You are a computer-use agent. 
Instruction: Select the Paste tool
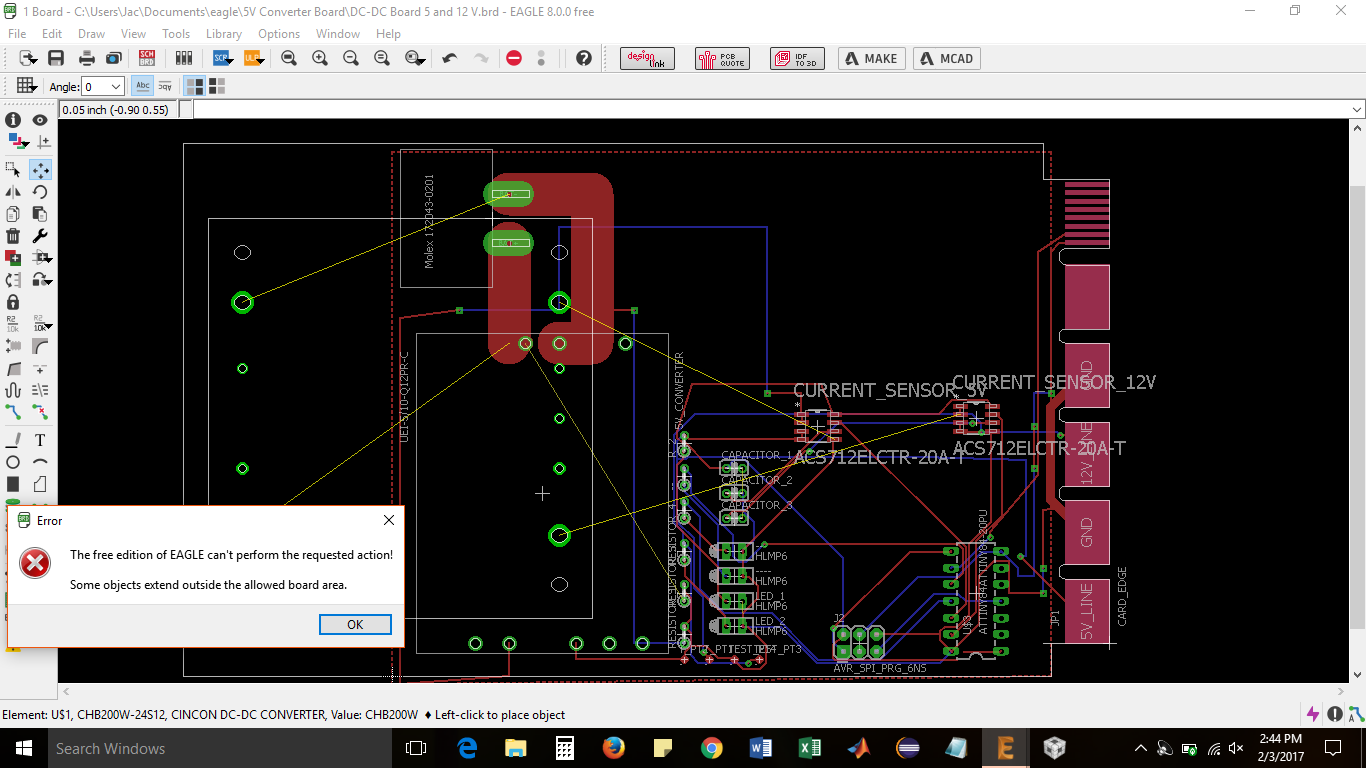click(40, 214)
